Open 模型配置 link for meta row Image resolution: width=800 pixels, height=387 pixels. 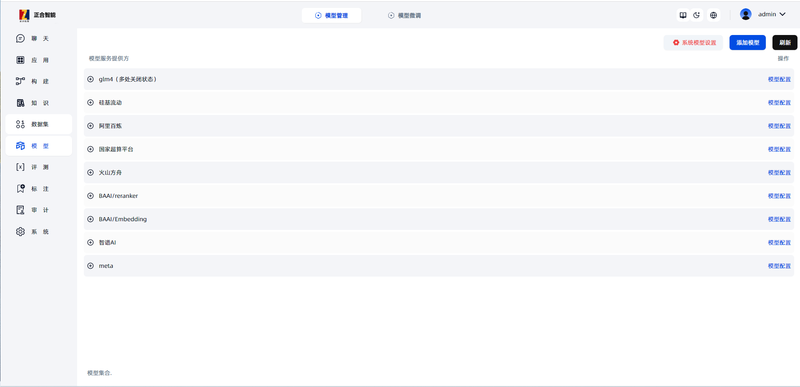click(779, 266)
